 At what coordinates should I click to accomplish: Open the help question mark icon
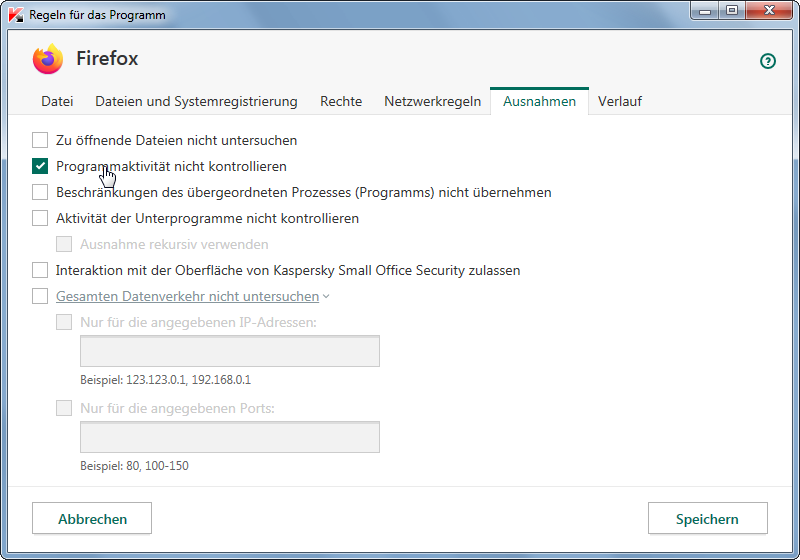click(x=767, y=61)
